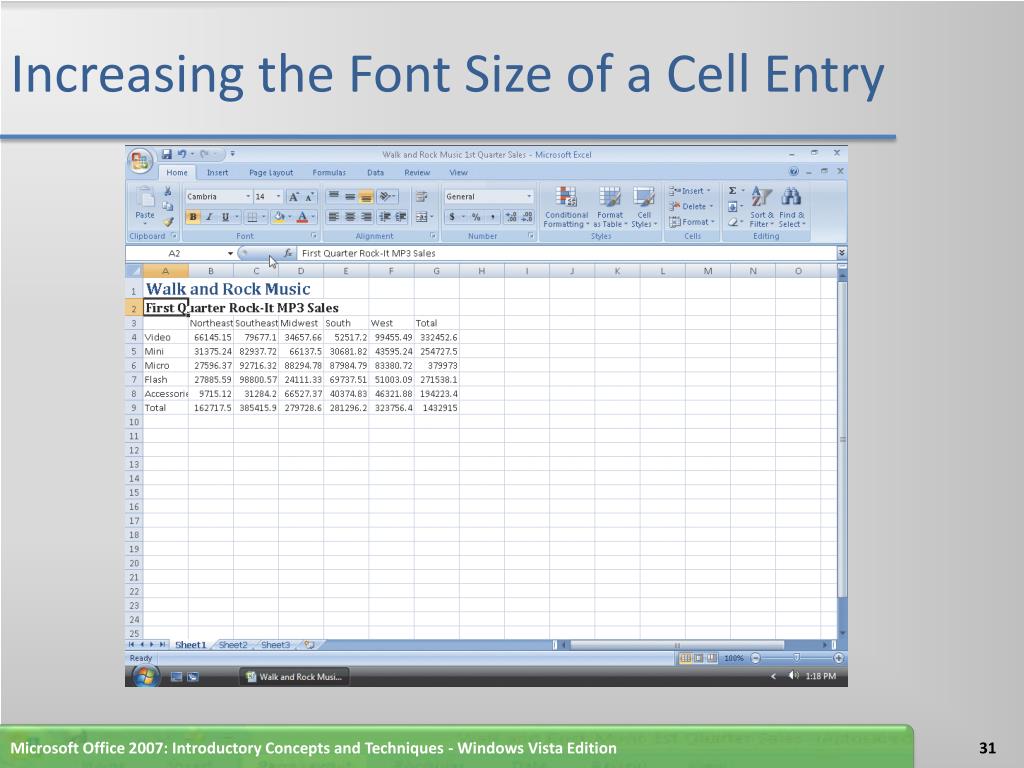Activate the Format Painter brush
Image resolution: width=1024 pixels, height=768 pixels.
[x=168, y=221]
